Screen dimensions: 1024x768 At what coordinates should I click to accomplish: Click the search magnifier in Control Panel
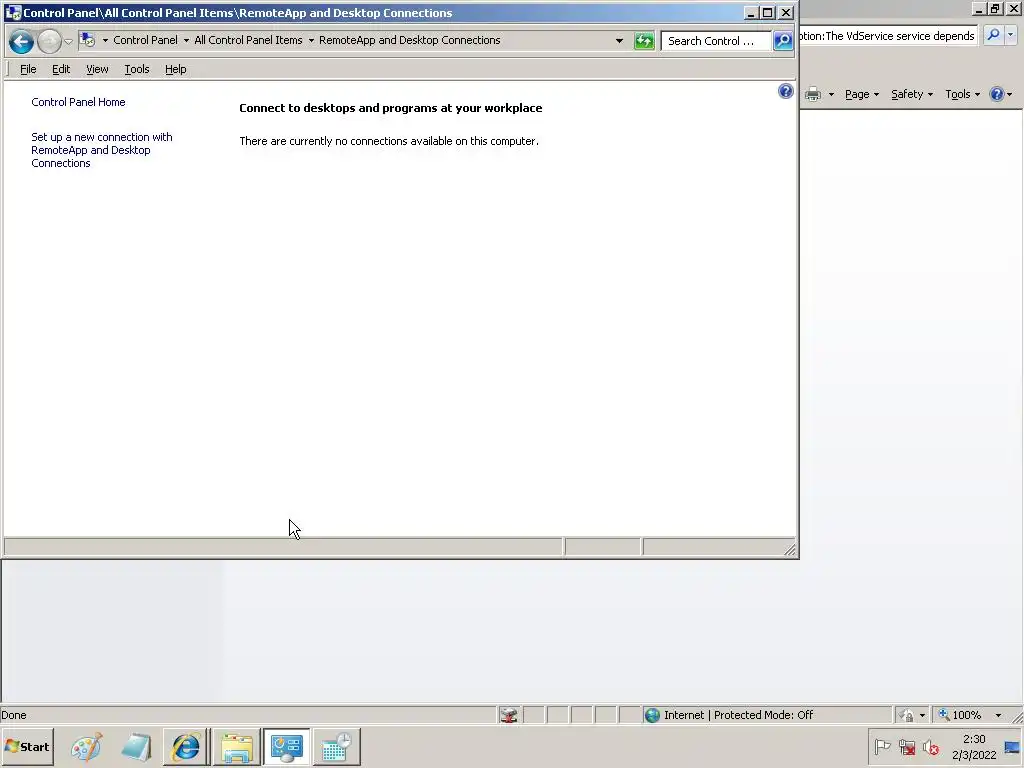tap(782, 40)
